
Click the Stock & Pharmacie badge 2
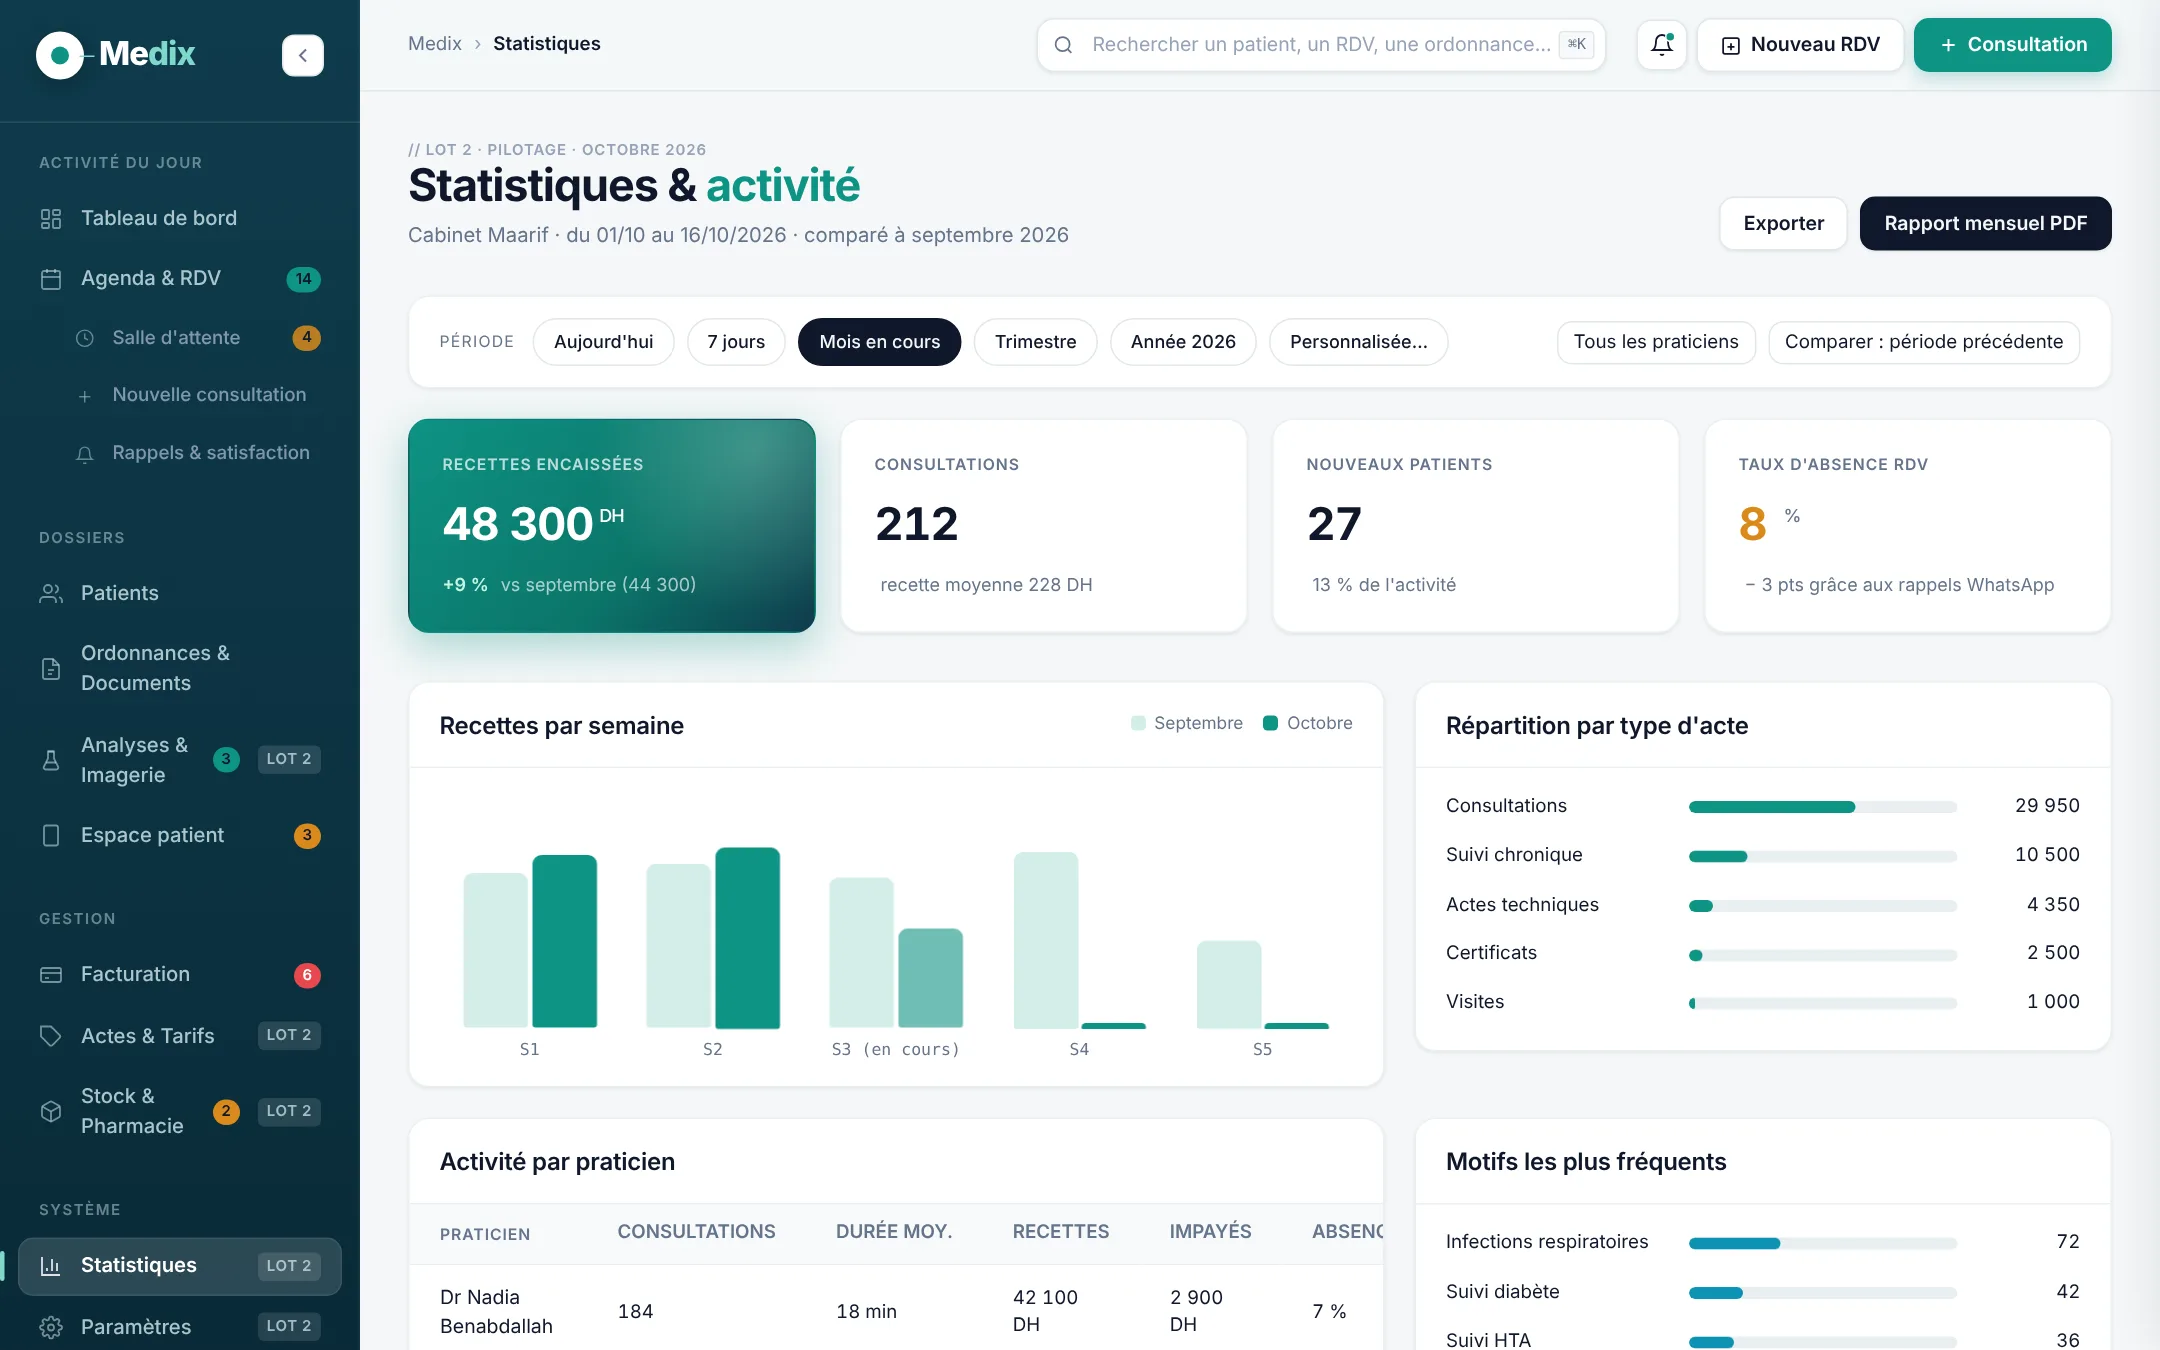[x=226, y=1112]
